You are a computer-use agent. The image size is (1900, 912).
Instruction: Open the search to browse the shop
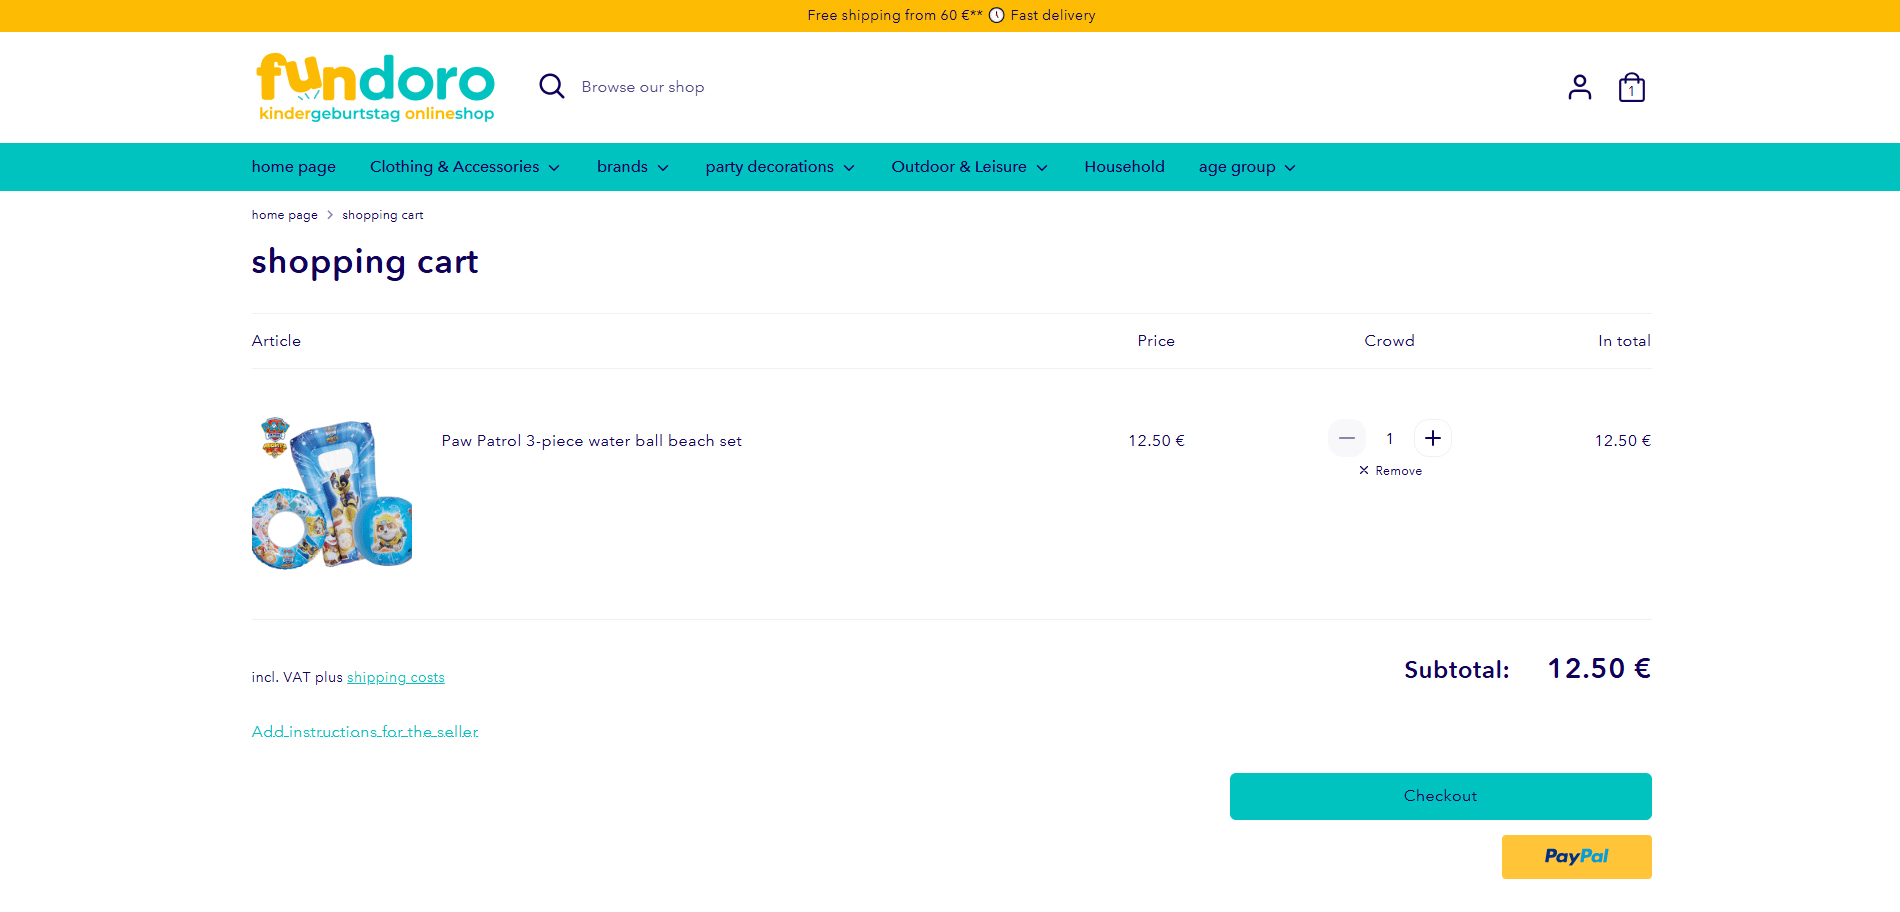tap(552, 86)
